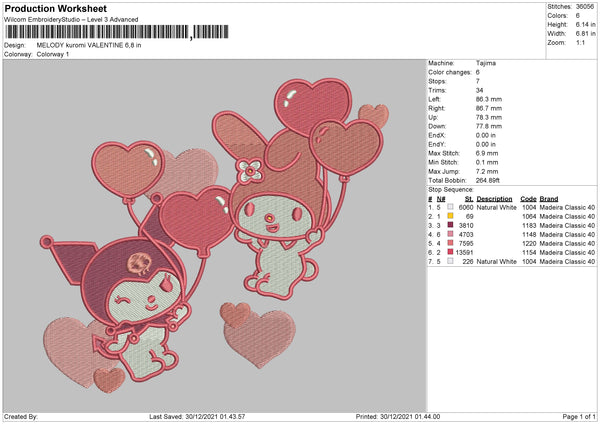Click the pink swatch for stop 4
Viewport: 600px width, 424px height.
[x=450, y=234]
